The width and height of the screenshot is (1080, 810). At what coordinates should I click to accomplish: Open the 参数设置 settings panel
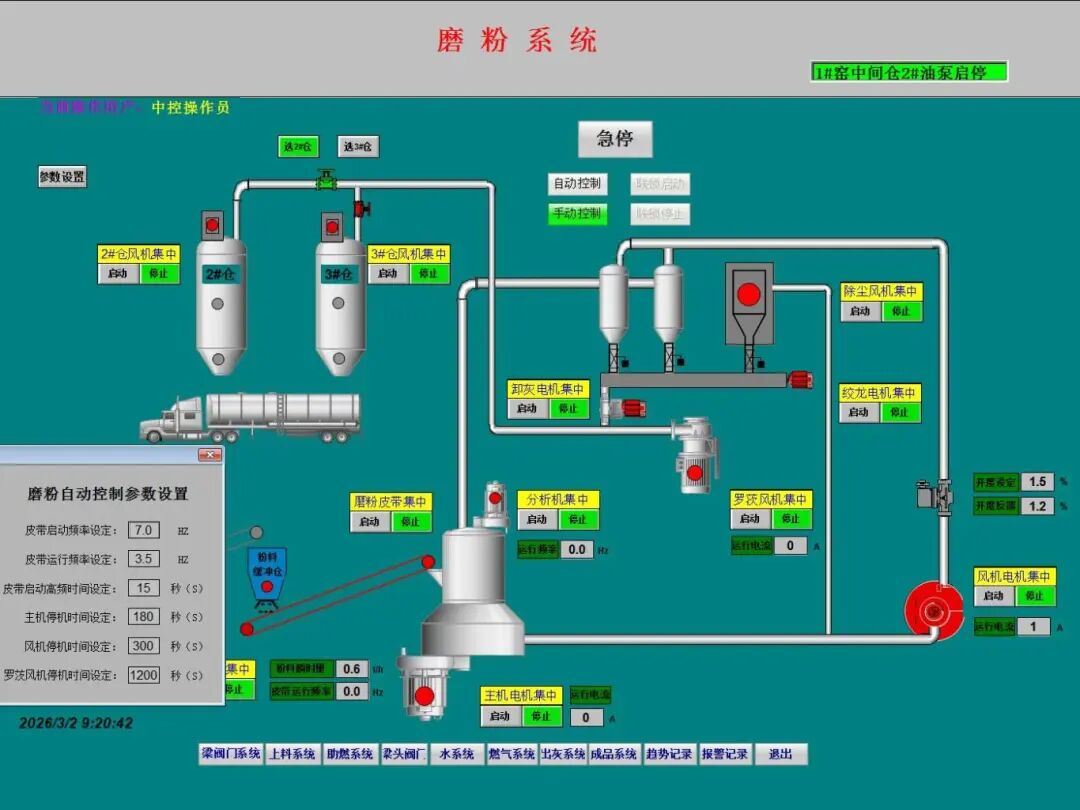pyautogui.click(x=62, y=176)
